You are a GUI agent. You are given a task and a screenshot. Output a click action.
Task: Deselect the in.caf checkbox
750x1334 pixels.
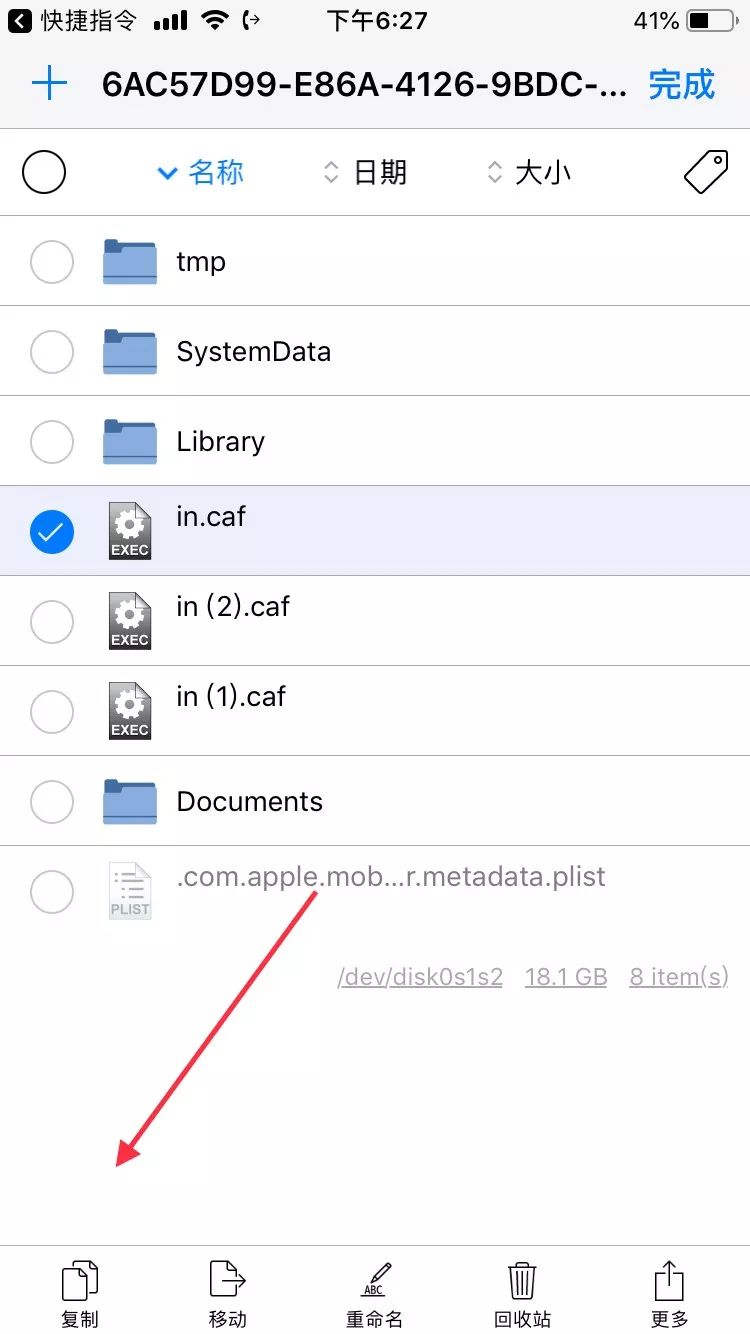click(x=51, y=532)
